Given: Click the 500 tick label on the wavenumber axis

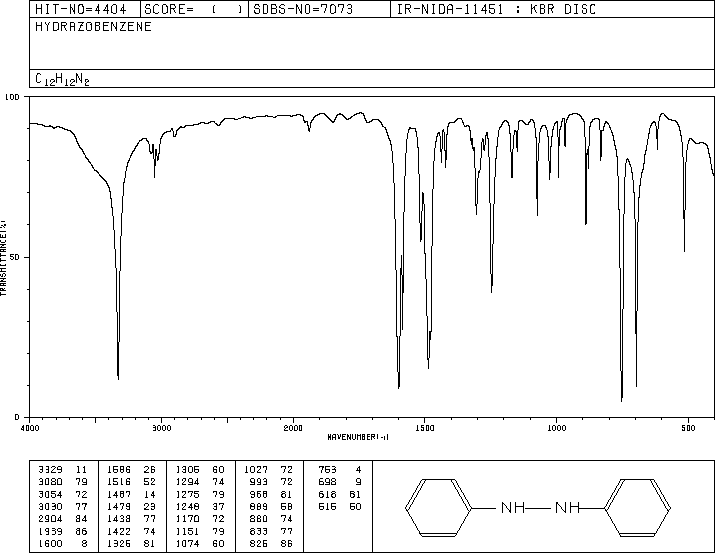Looking at the screenshot, I should pyautogui.click(x=688, y=428).
